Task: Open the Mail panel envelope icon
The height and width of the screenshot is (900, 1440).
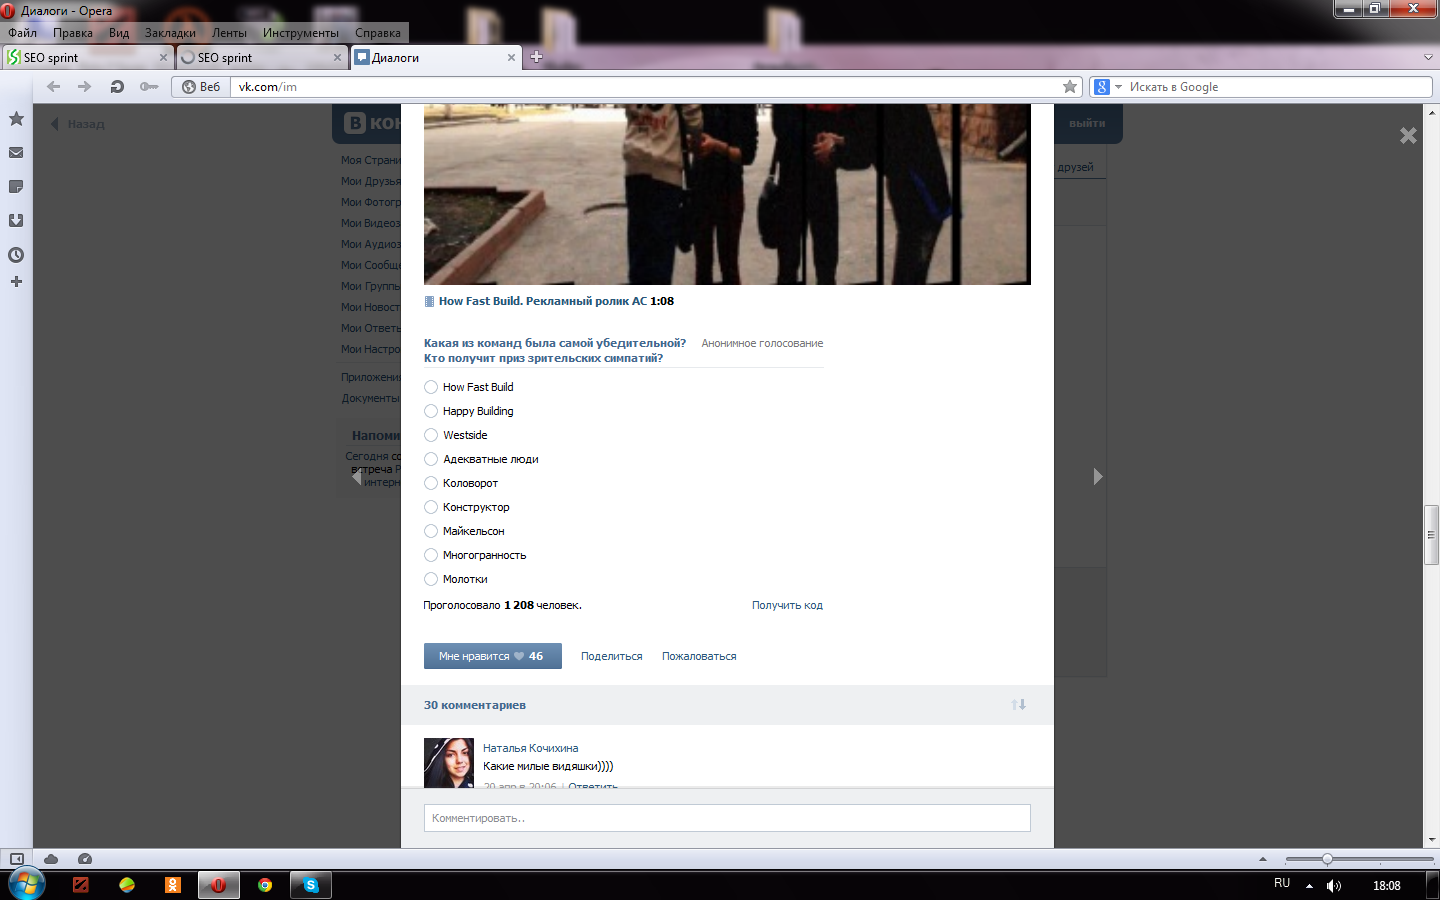Action: click(x=16, y=153)
